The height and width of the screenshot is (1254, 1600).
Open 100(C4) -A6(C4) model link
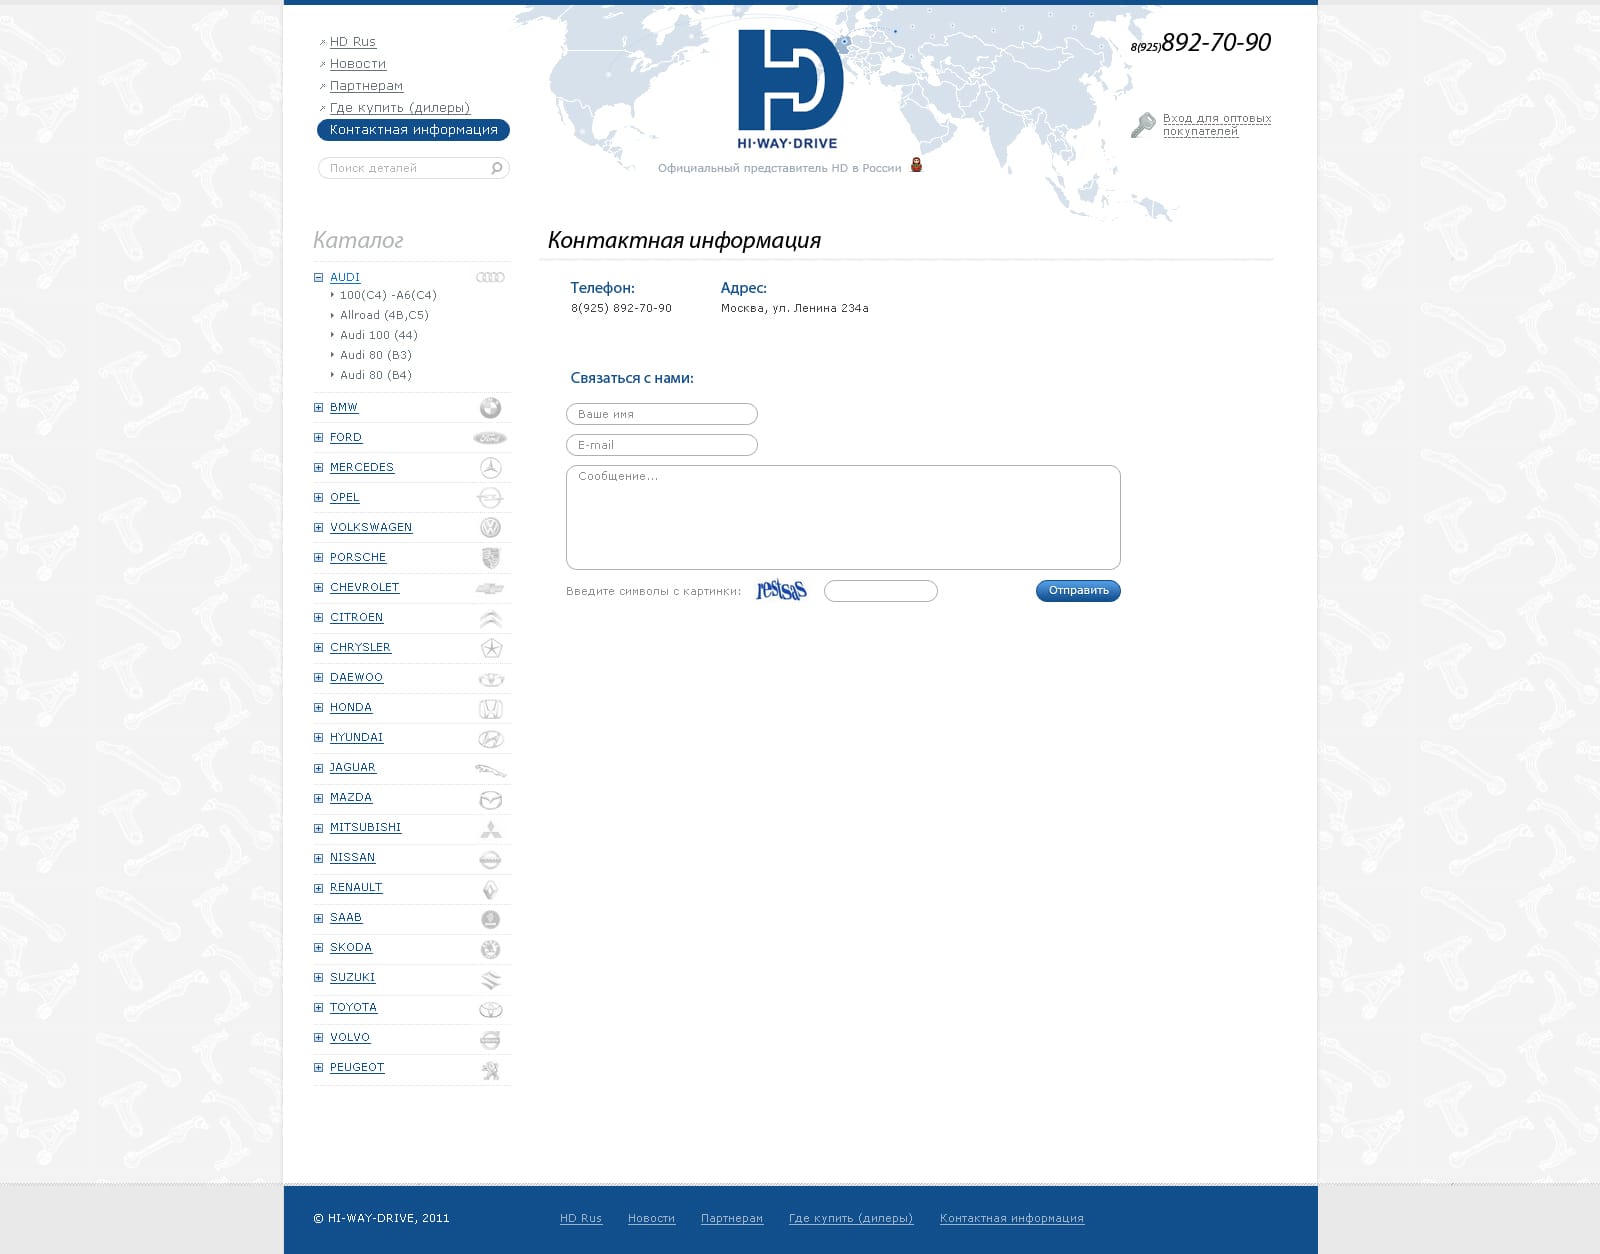coord(388,295)
